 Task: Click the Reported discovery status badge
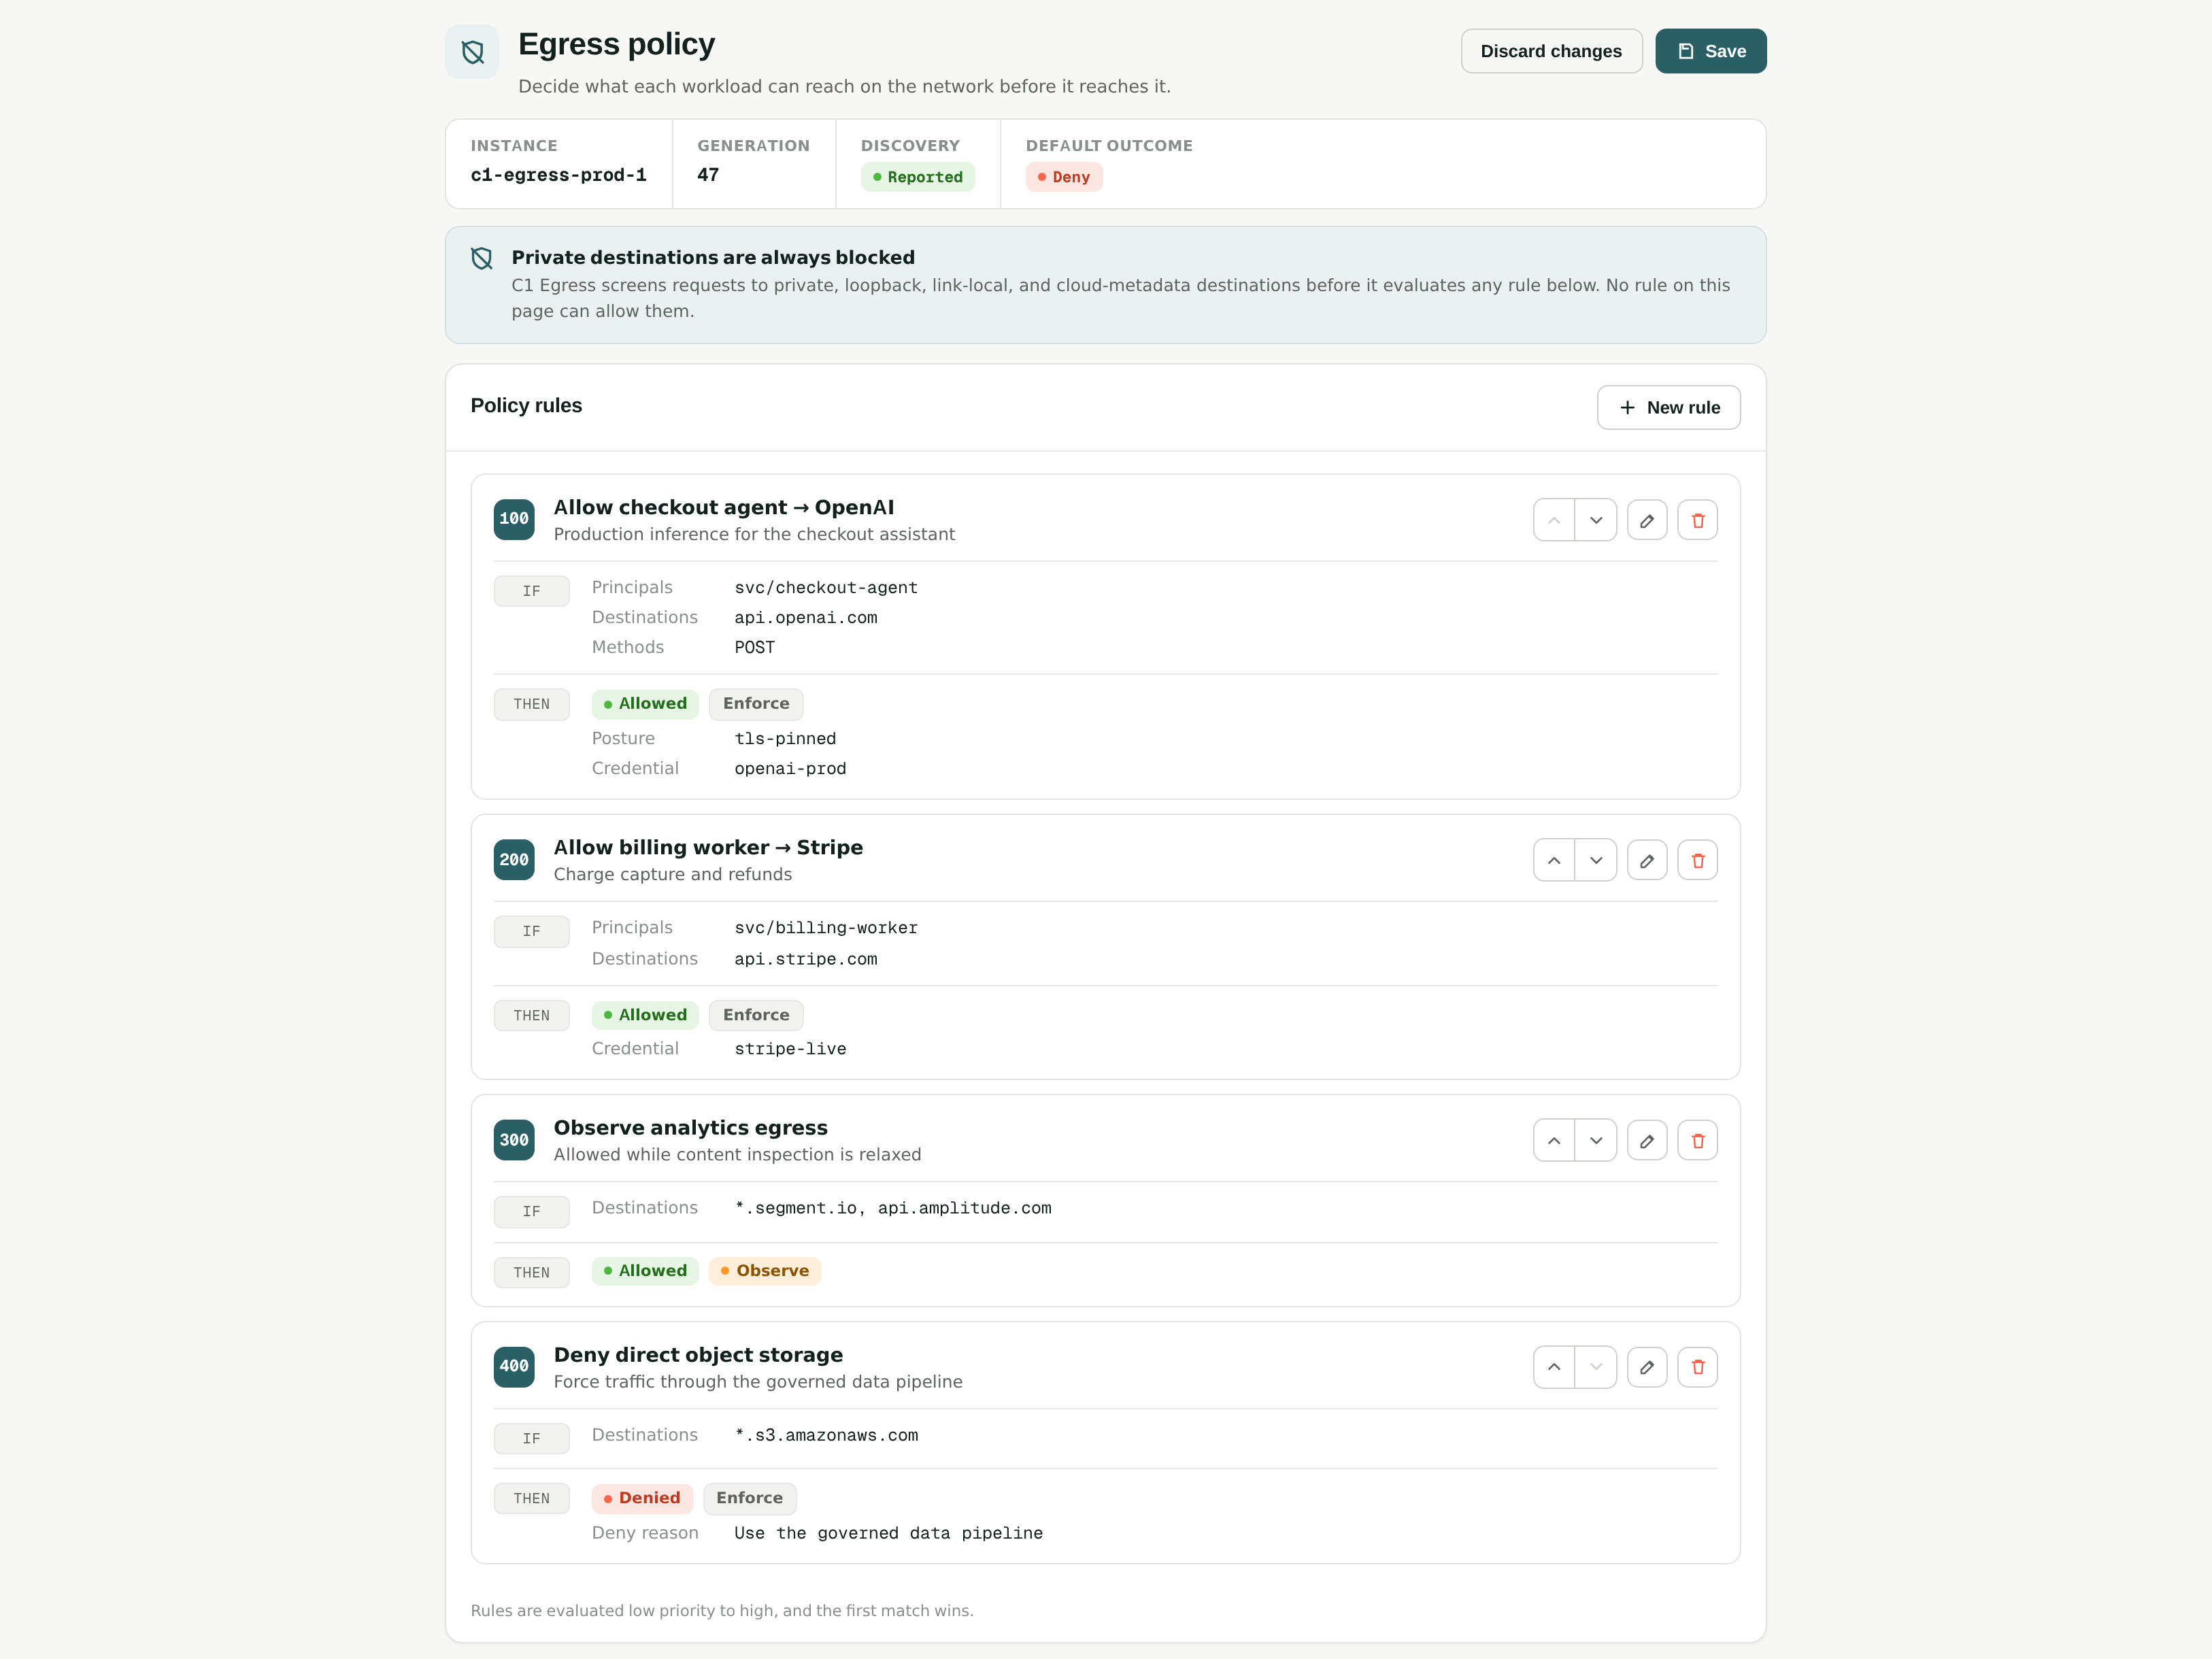[x=917, y=177]
